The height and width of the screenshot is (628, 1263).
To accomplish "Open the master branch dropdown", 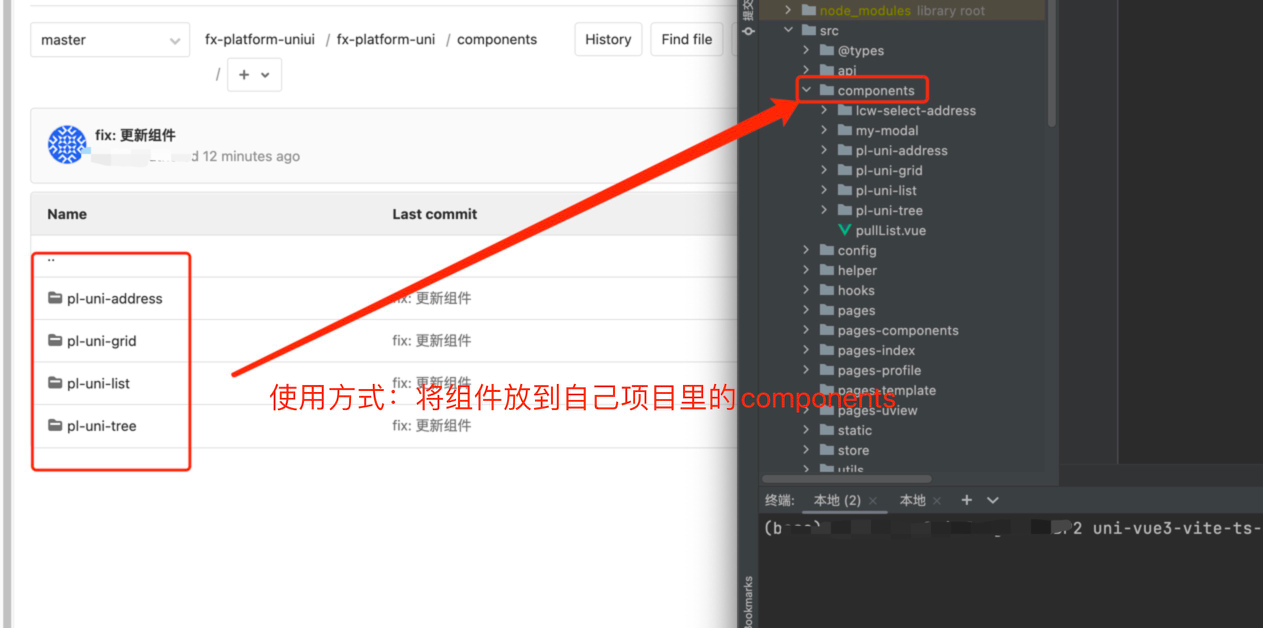I will click(x=109, y=40).
